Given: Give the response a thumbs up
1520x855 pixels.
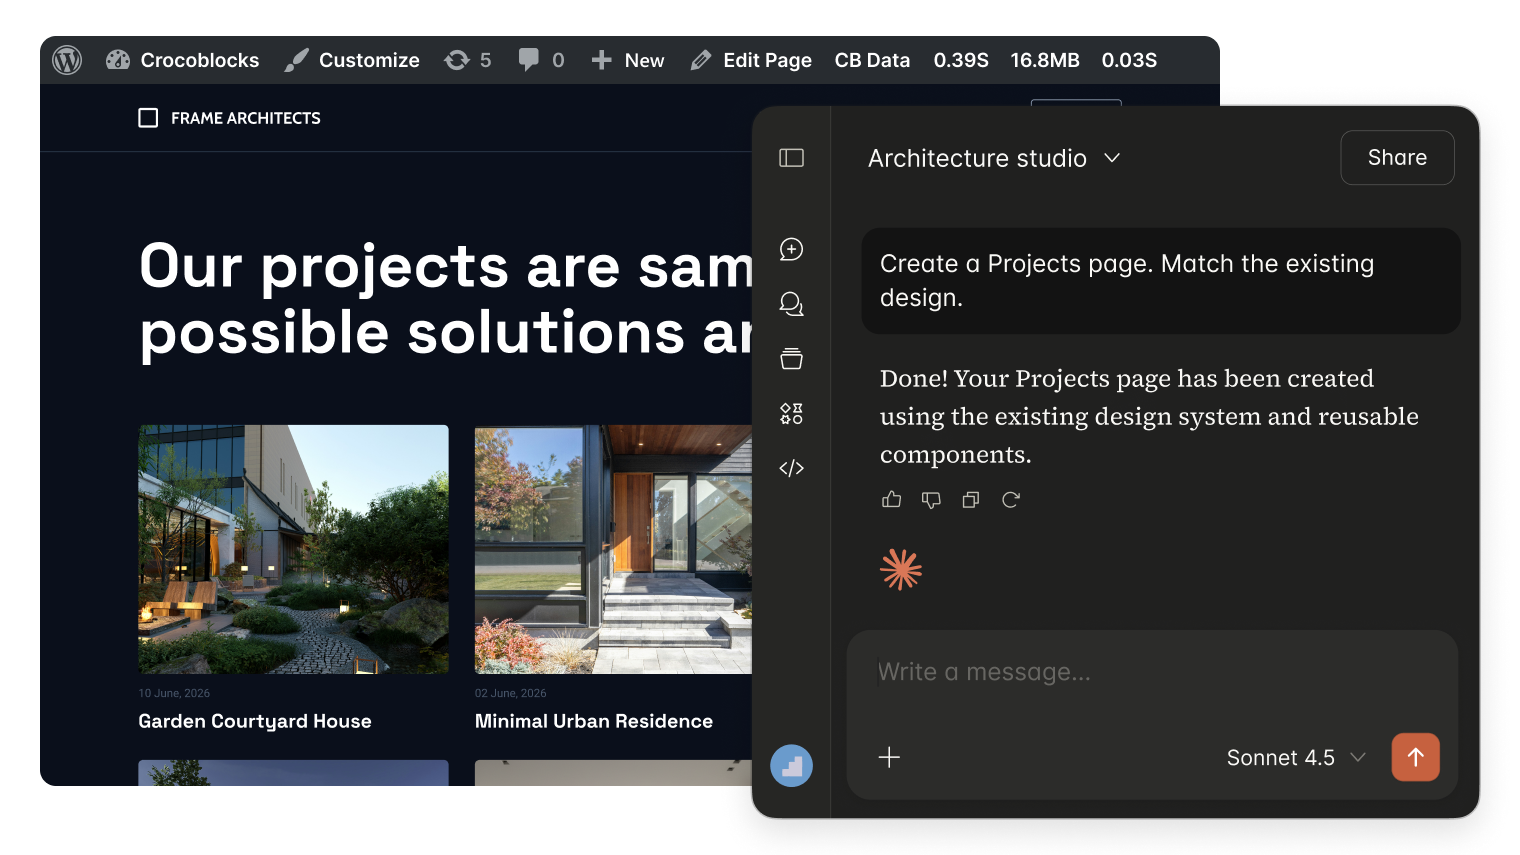Looking at the screenshot, I should click(x=892, y=499).
